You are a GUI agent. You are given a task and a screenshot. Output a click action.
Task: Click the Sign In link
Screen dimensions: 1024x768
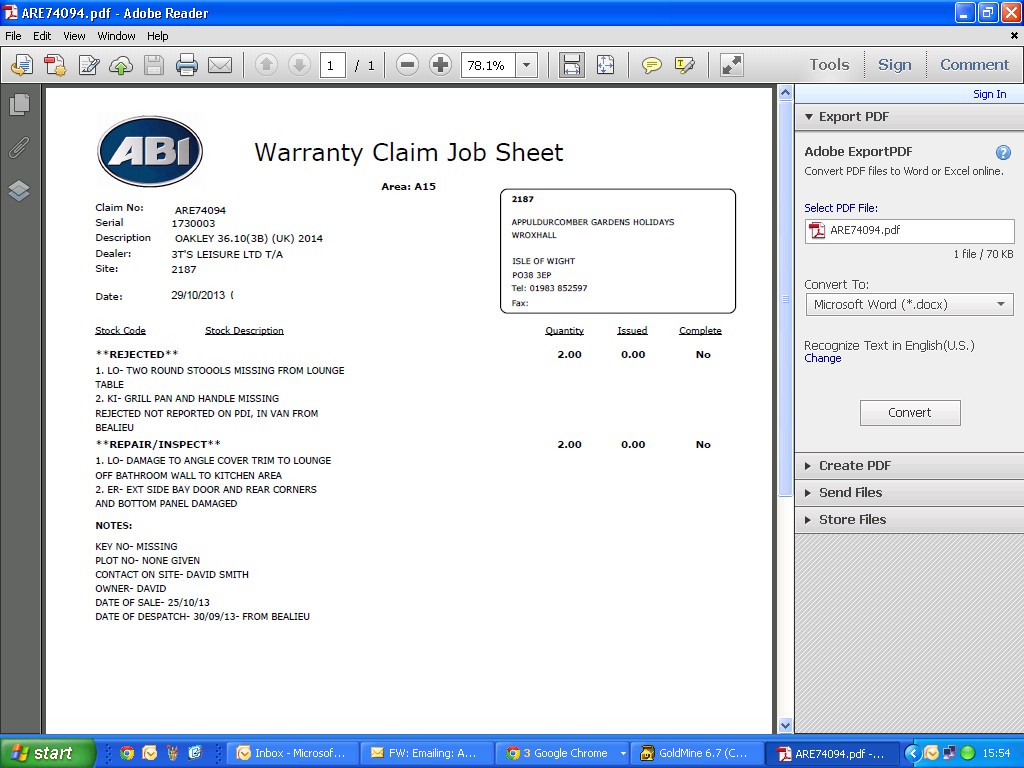point(989,94)
